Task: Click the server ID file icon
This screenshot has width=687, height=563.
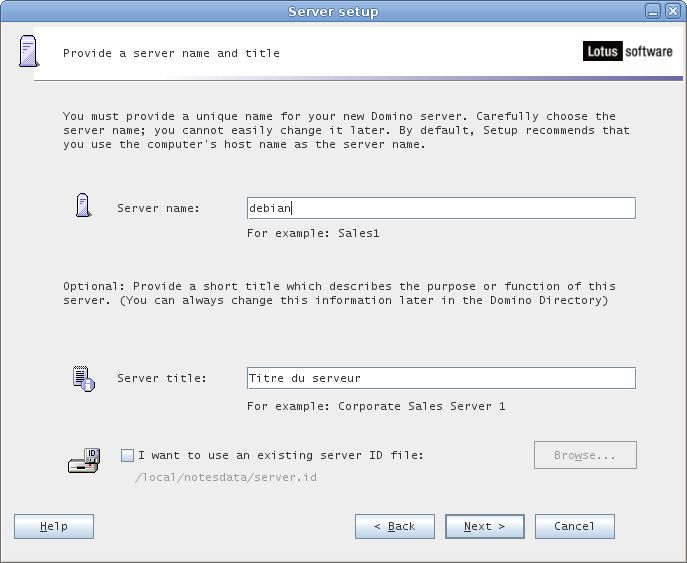Action: pyautogui.click(x=84, y=460)
